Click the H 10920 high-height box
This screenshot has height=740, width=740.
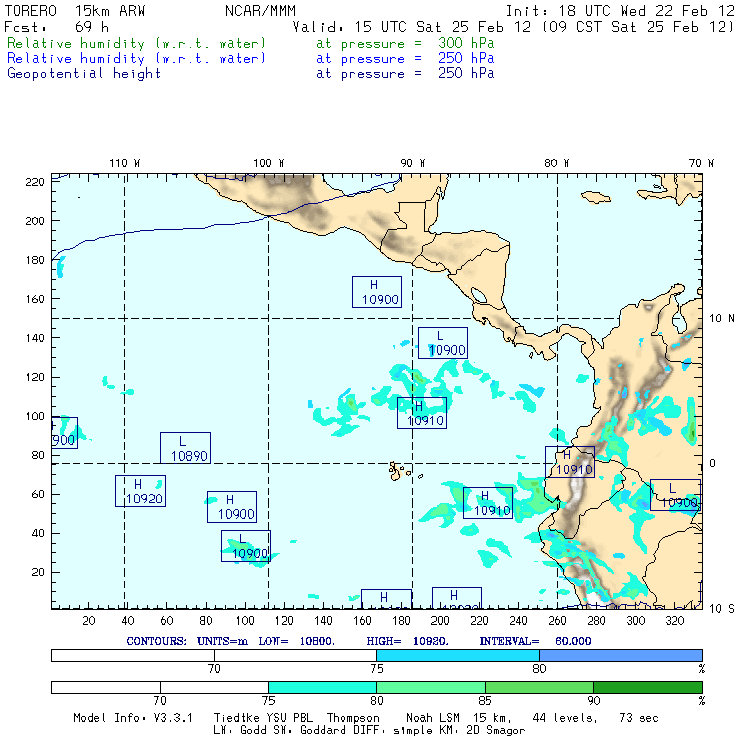(x=141, y=491)
